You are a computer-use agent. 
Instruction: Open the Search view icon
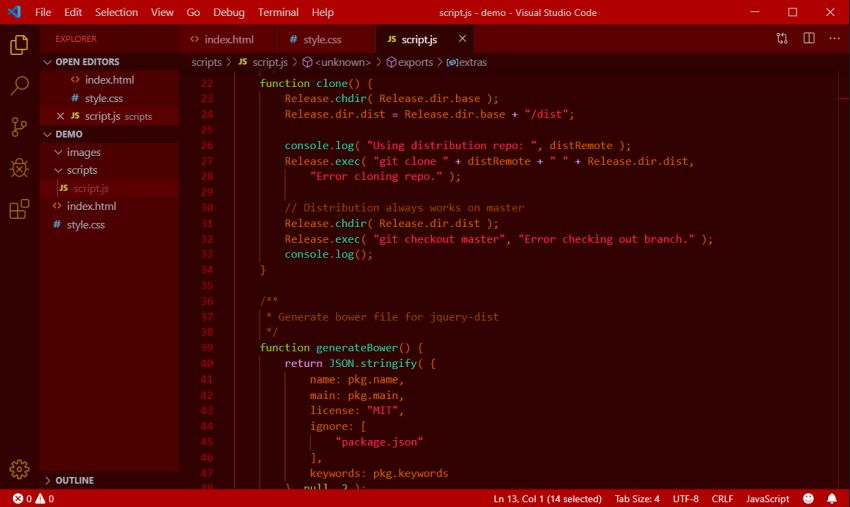coord(19,86)
